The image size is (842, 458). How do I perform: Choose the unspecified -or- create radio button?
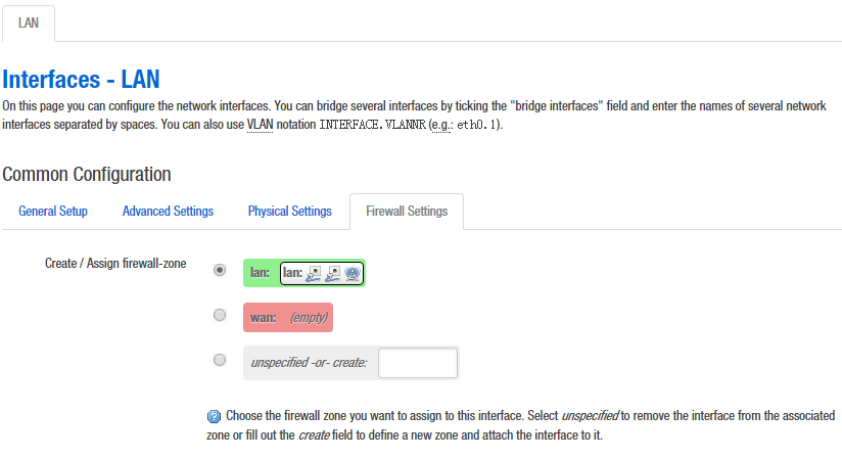click(x=220, y=361)
